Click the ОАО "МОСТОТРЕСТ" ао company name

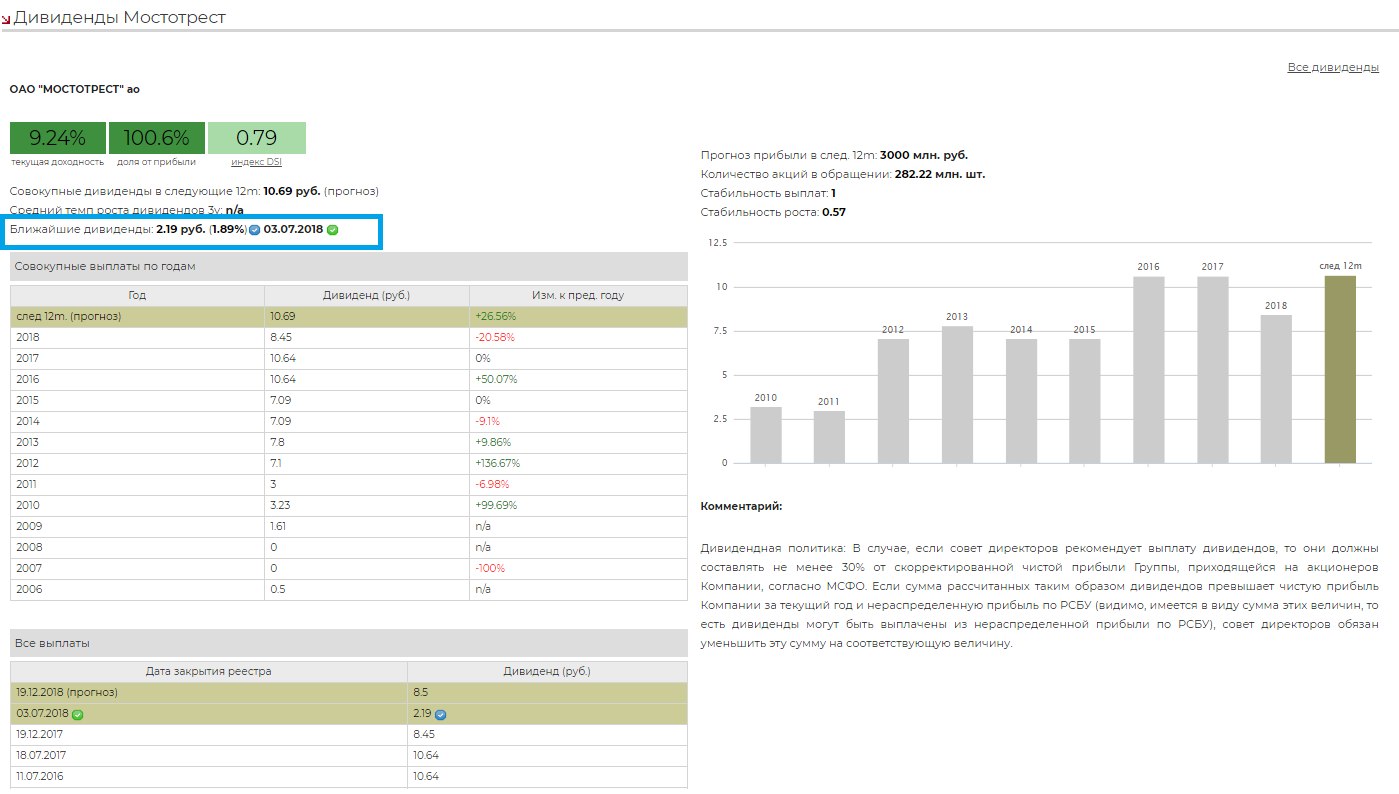75,89
